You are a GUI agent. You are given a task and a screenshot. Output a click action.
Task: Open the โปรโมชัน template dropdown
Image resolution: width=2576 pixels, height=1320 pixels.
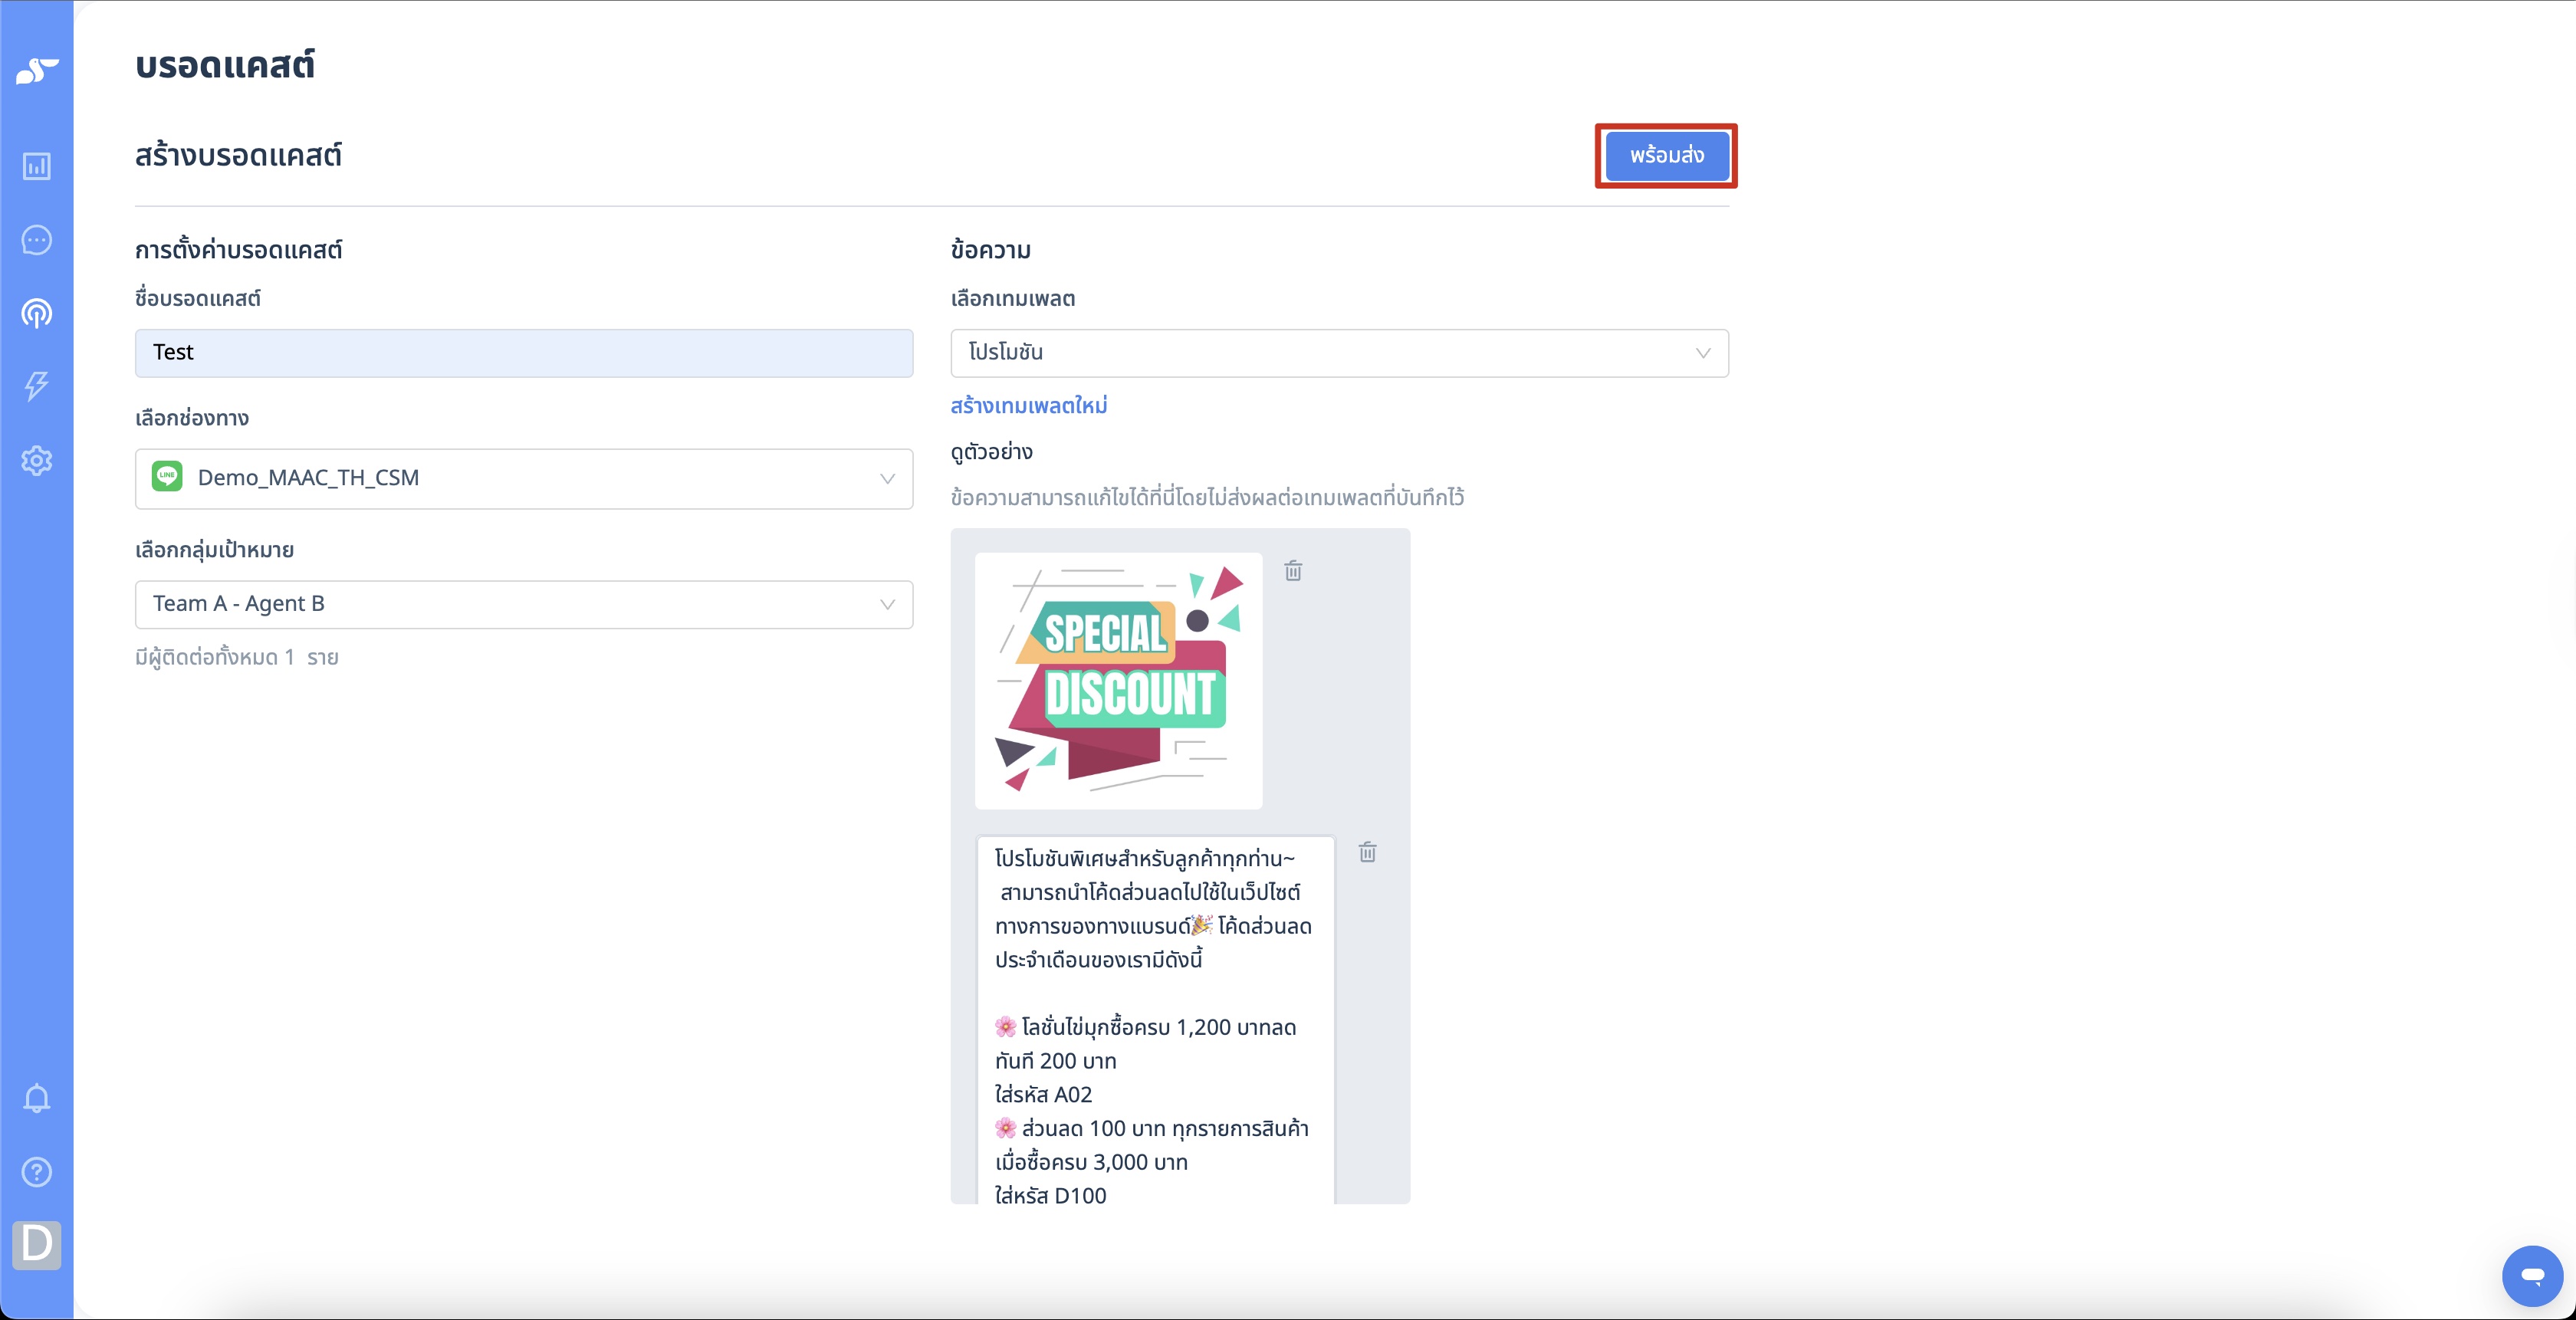(x=1339, y=353)
